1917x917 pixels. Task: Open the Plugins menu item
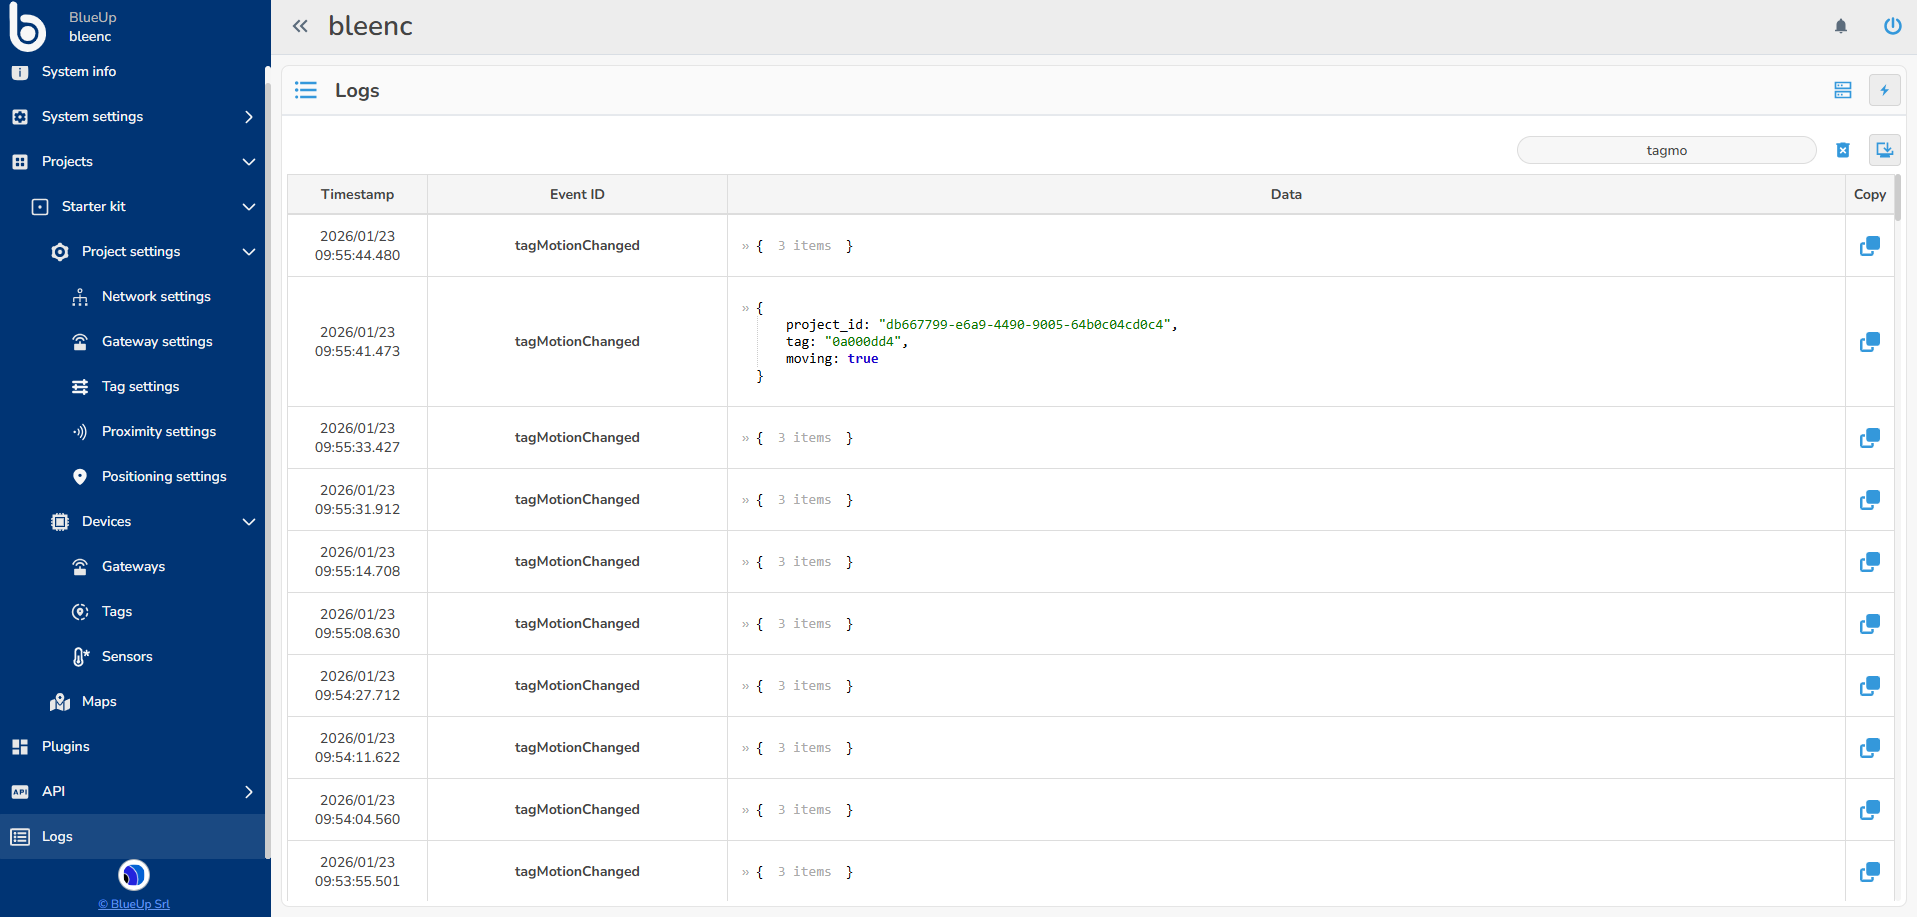point(66,747)
